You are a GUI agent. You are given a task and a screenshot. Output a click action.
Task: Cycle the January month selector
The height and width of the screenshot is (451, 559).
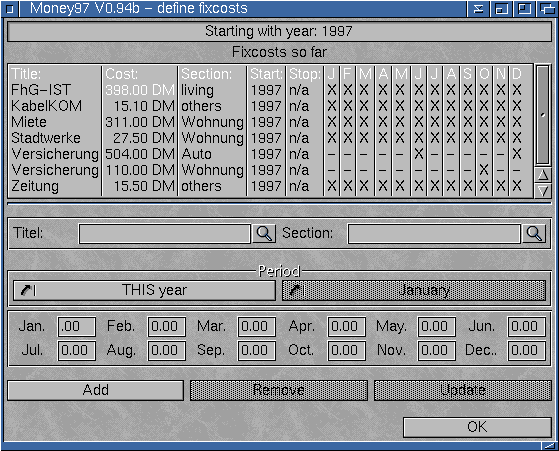(x=414, y=290)
